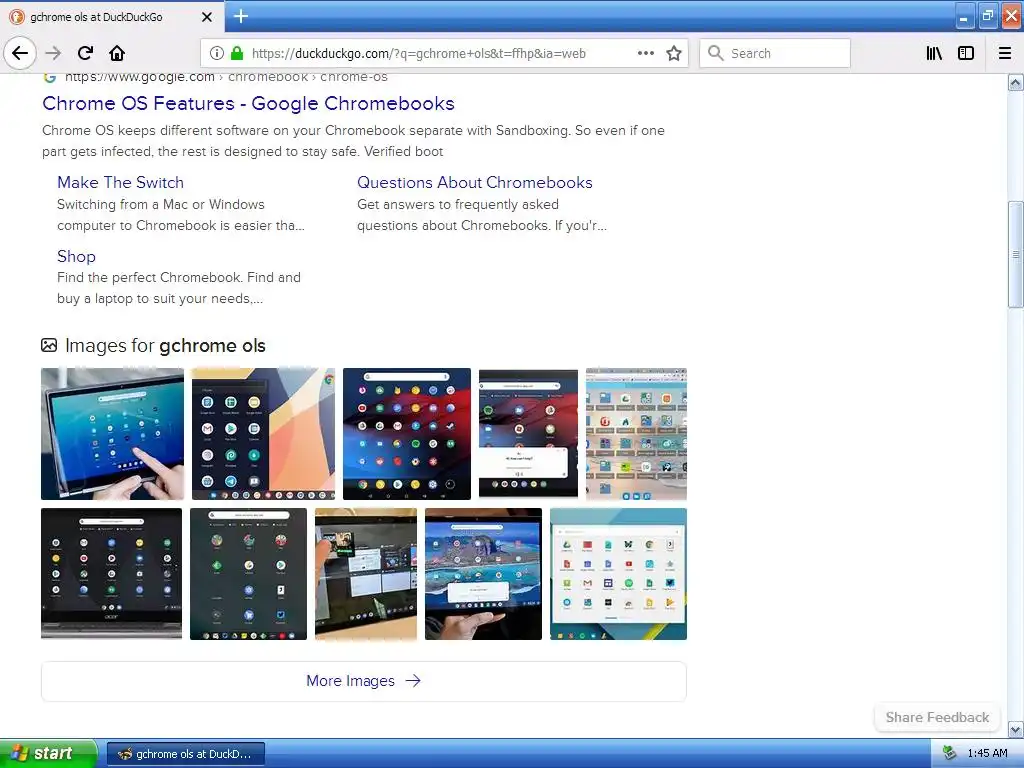Open thumbnail of finger touching Chromebook screen

[112, 434]
